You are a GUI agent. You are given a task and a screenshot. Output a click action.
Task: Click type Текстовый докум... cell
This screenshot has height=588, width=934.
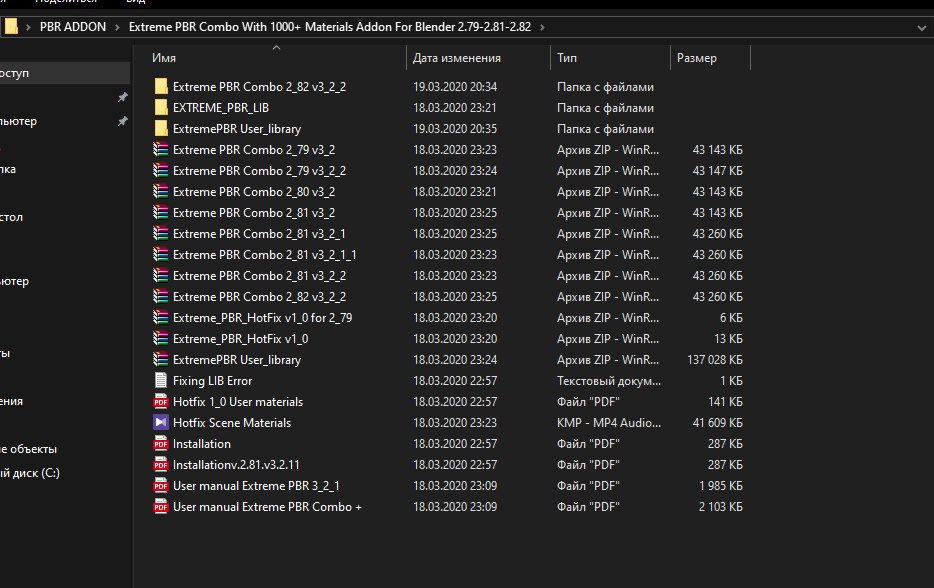pyautogui.click(x=609, y=381)
